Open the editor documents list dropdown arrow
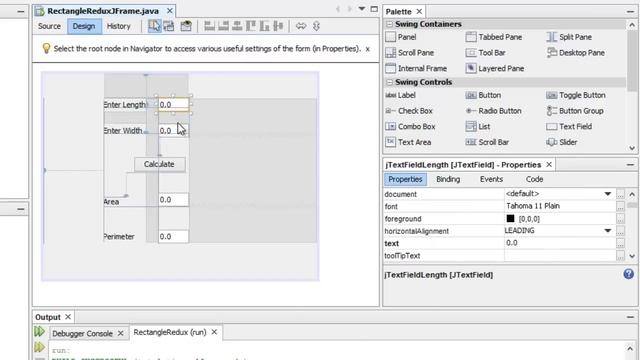Viewport: 640px width, 360px height. (x=362, y=9)
